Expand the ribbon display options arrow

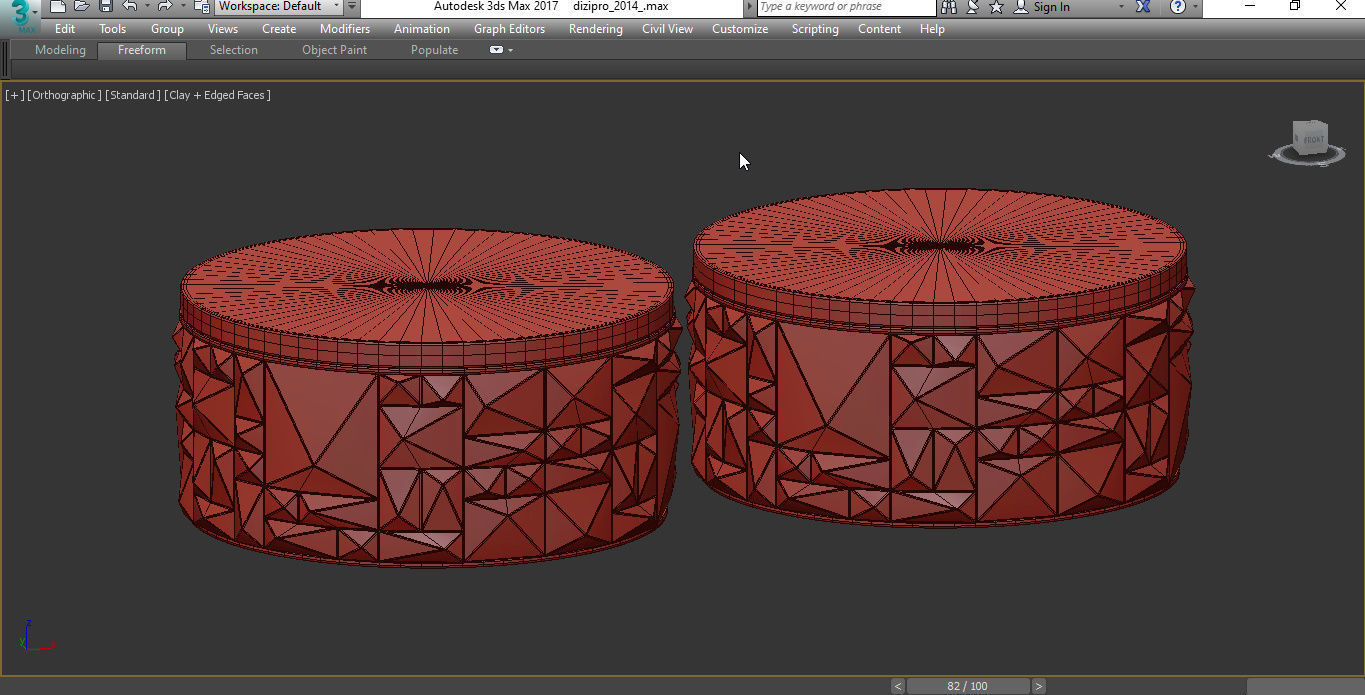[x=511, y=50]
